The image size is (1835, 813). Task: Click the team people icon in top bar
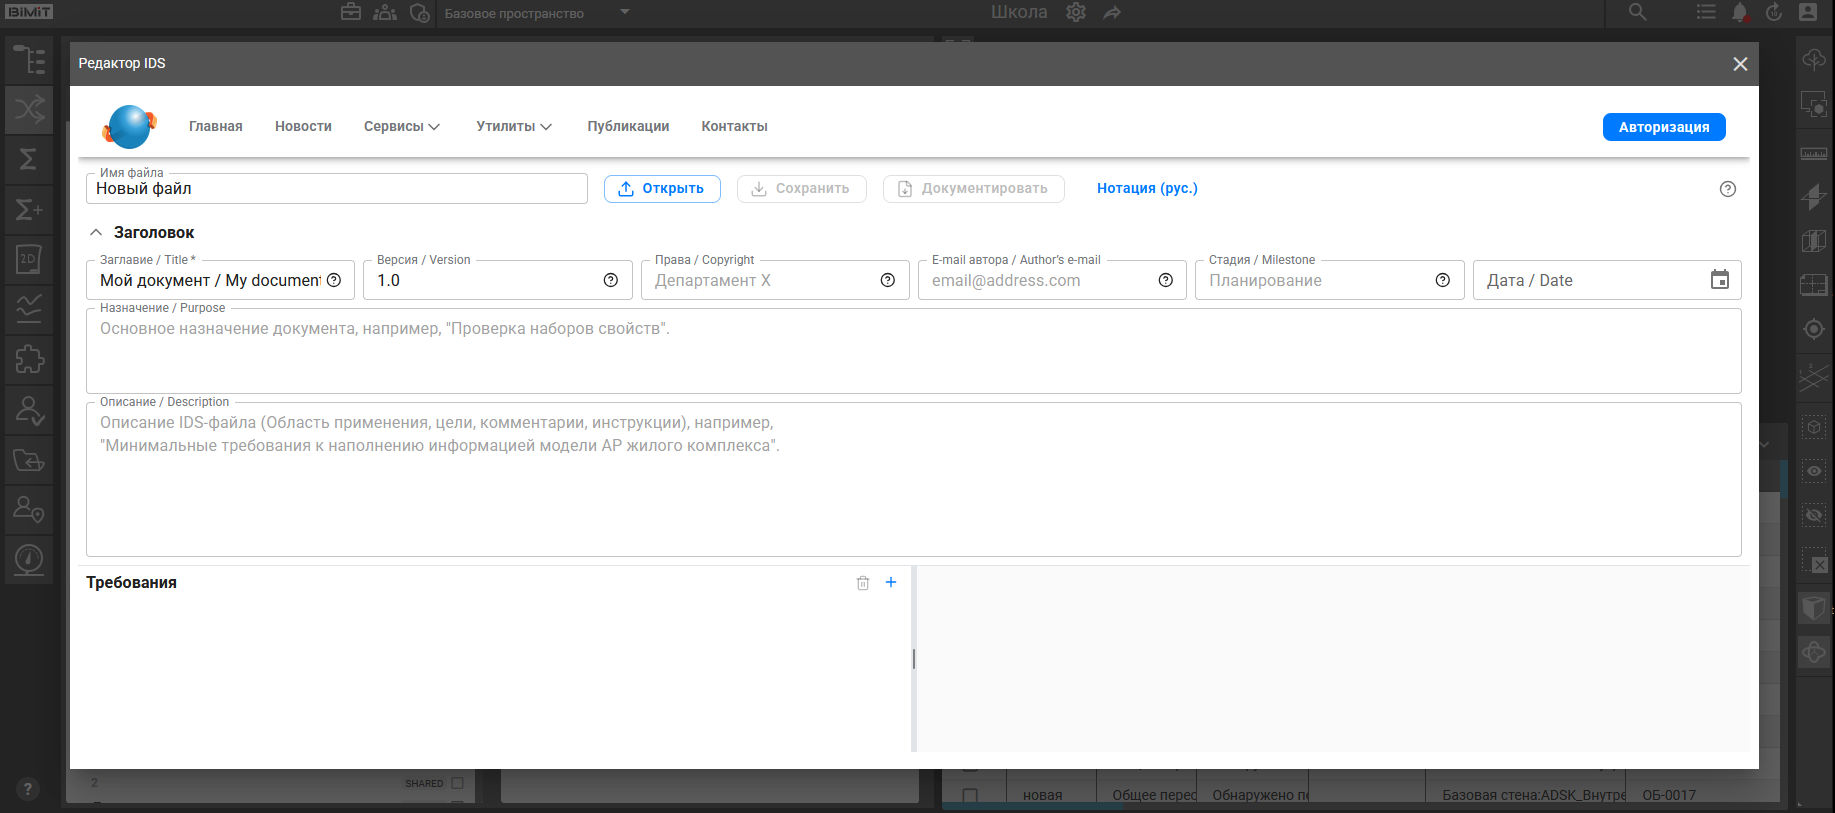(x=385, y=12)
